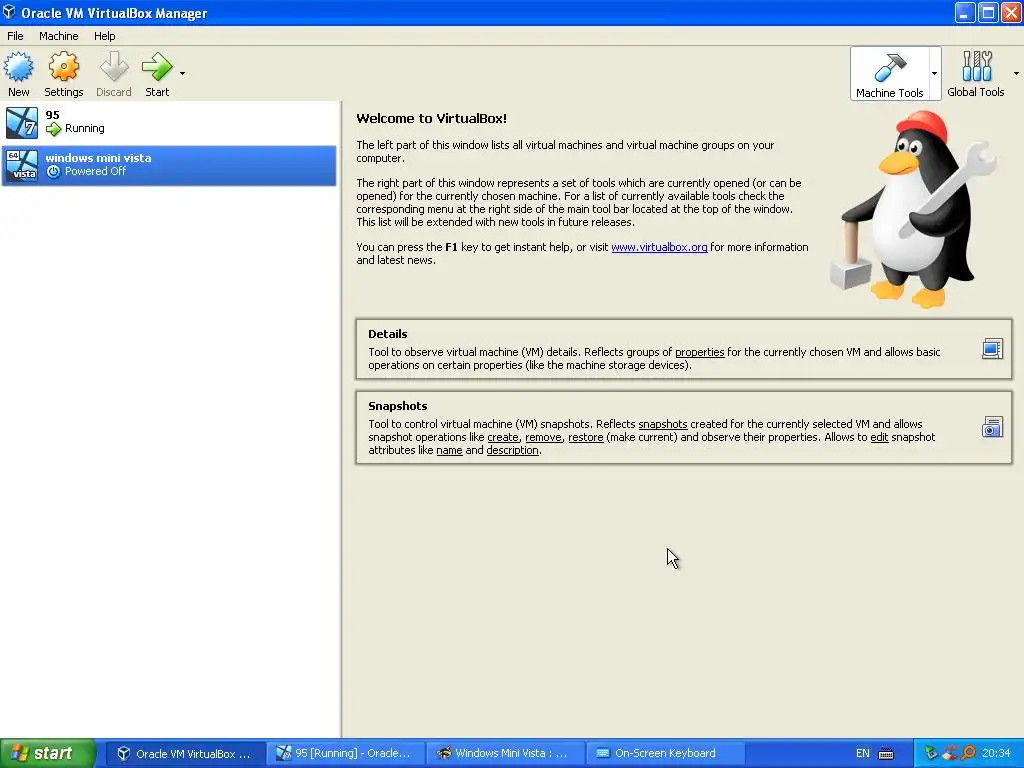Select the 95 virtual machine entry
1024x768 pixels.
(x=169, y=122)
